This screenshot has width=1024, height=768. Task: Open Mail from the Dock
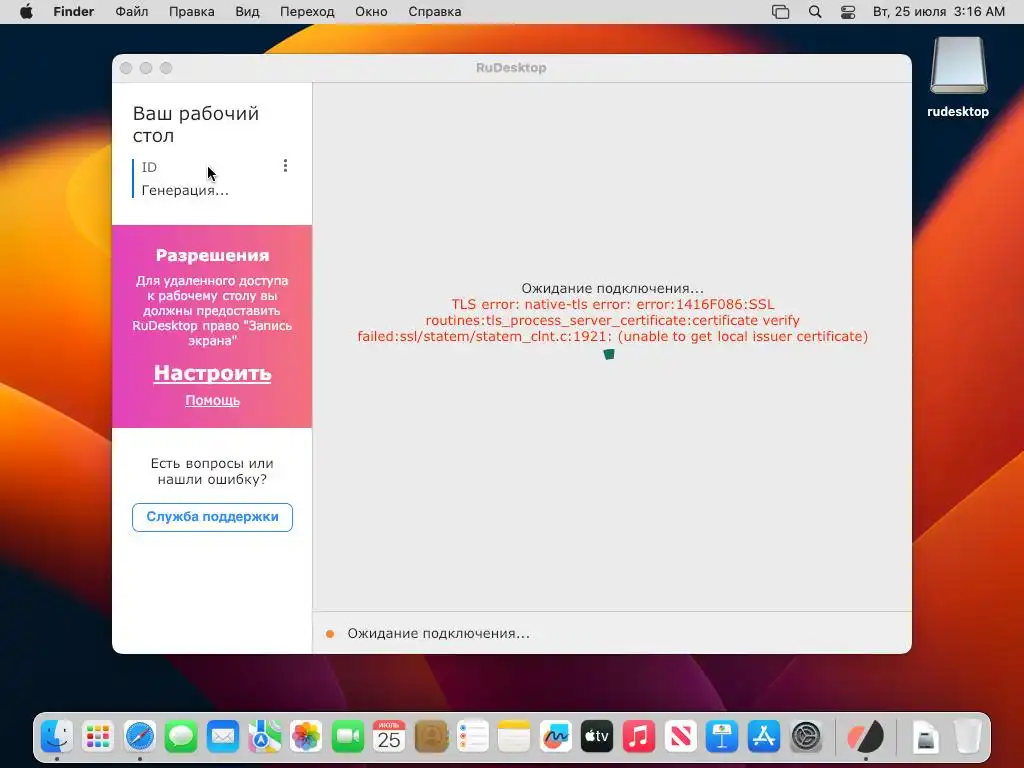(223, 737)
